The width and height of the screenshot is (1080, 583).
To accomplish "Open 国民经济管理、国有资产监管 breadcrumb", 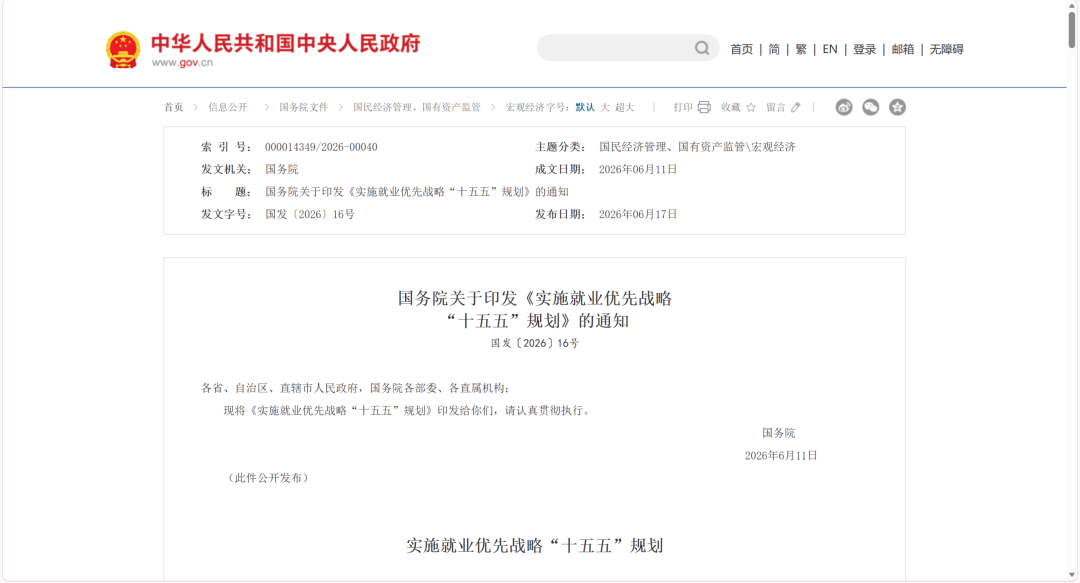I will click(417, 107).
